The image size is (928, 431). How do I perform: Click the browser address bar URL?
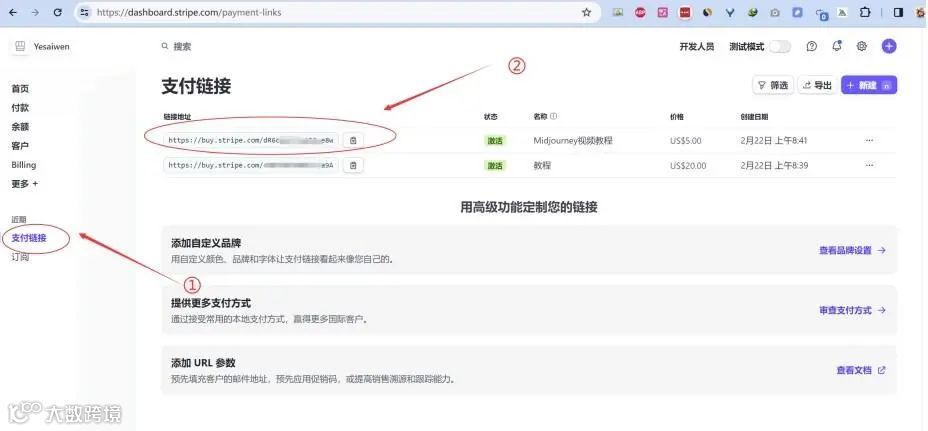point(189,12)
